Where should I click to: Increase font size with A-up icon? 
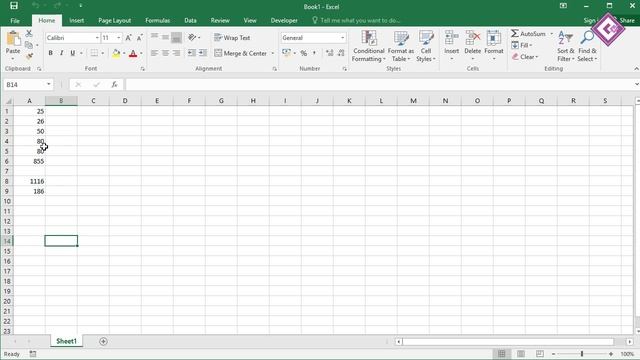(x=128, y=38)
